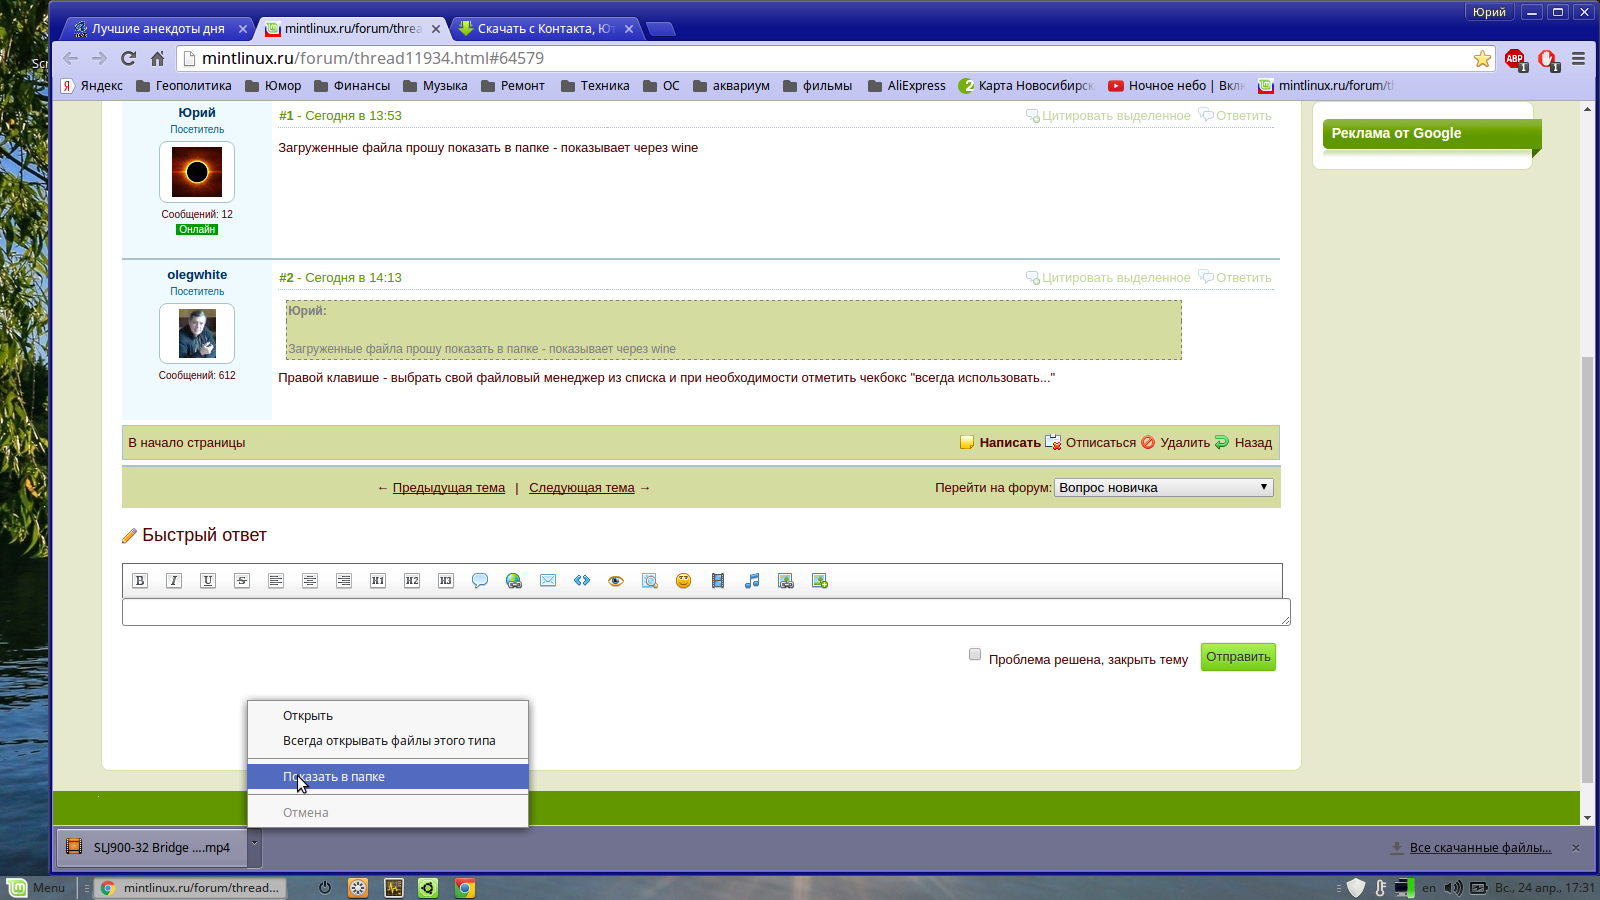Open the Linux Mint Menu button
The height and width of the screenshot is (900, 1600).
(37, 888)
